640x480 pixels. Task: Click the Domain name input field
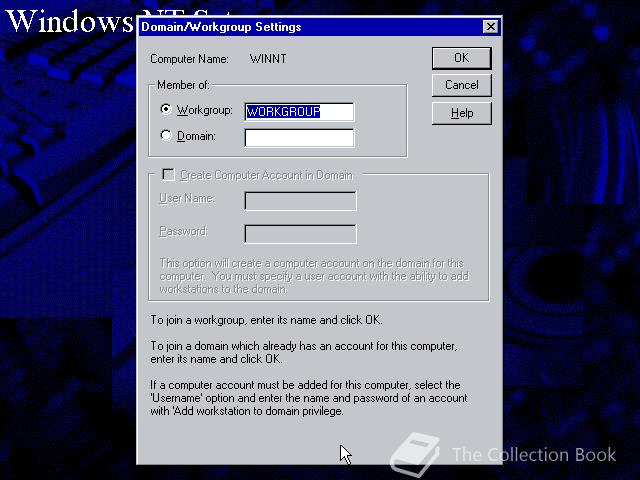(299, 138)
